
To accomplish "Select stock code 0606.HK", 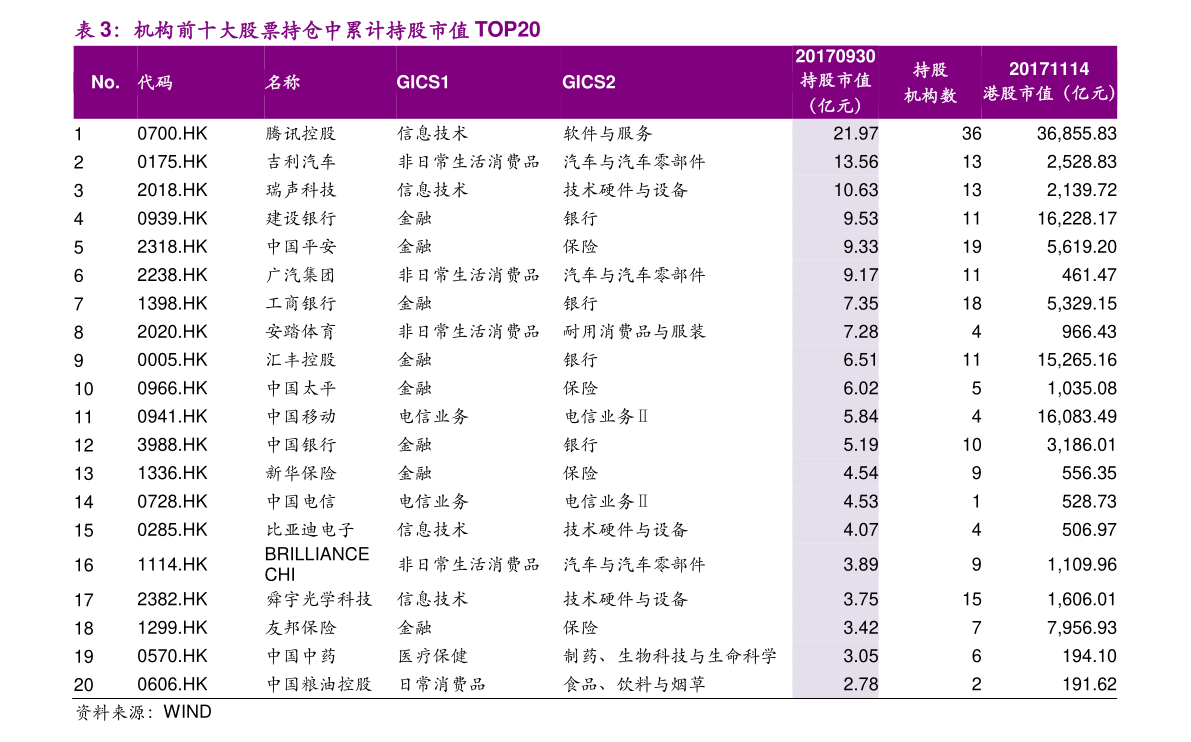I will tap(172, 684).
